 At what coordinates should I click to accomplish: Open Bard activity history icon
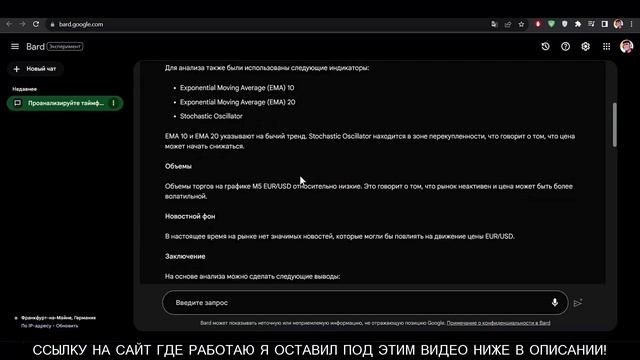[x=545, y=47]
